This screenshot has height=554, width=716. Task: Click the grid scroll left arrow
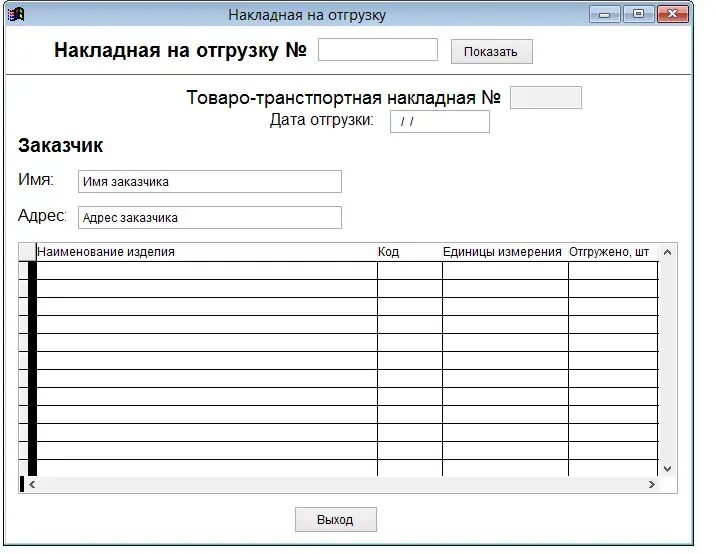point(32,485)
